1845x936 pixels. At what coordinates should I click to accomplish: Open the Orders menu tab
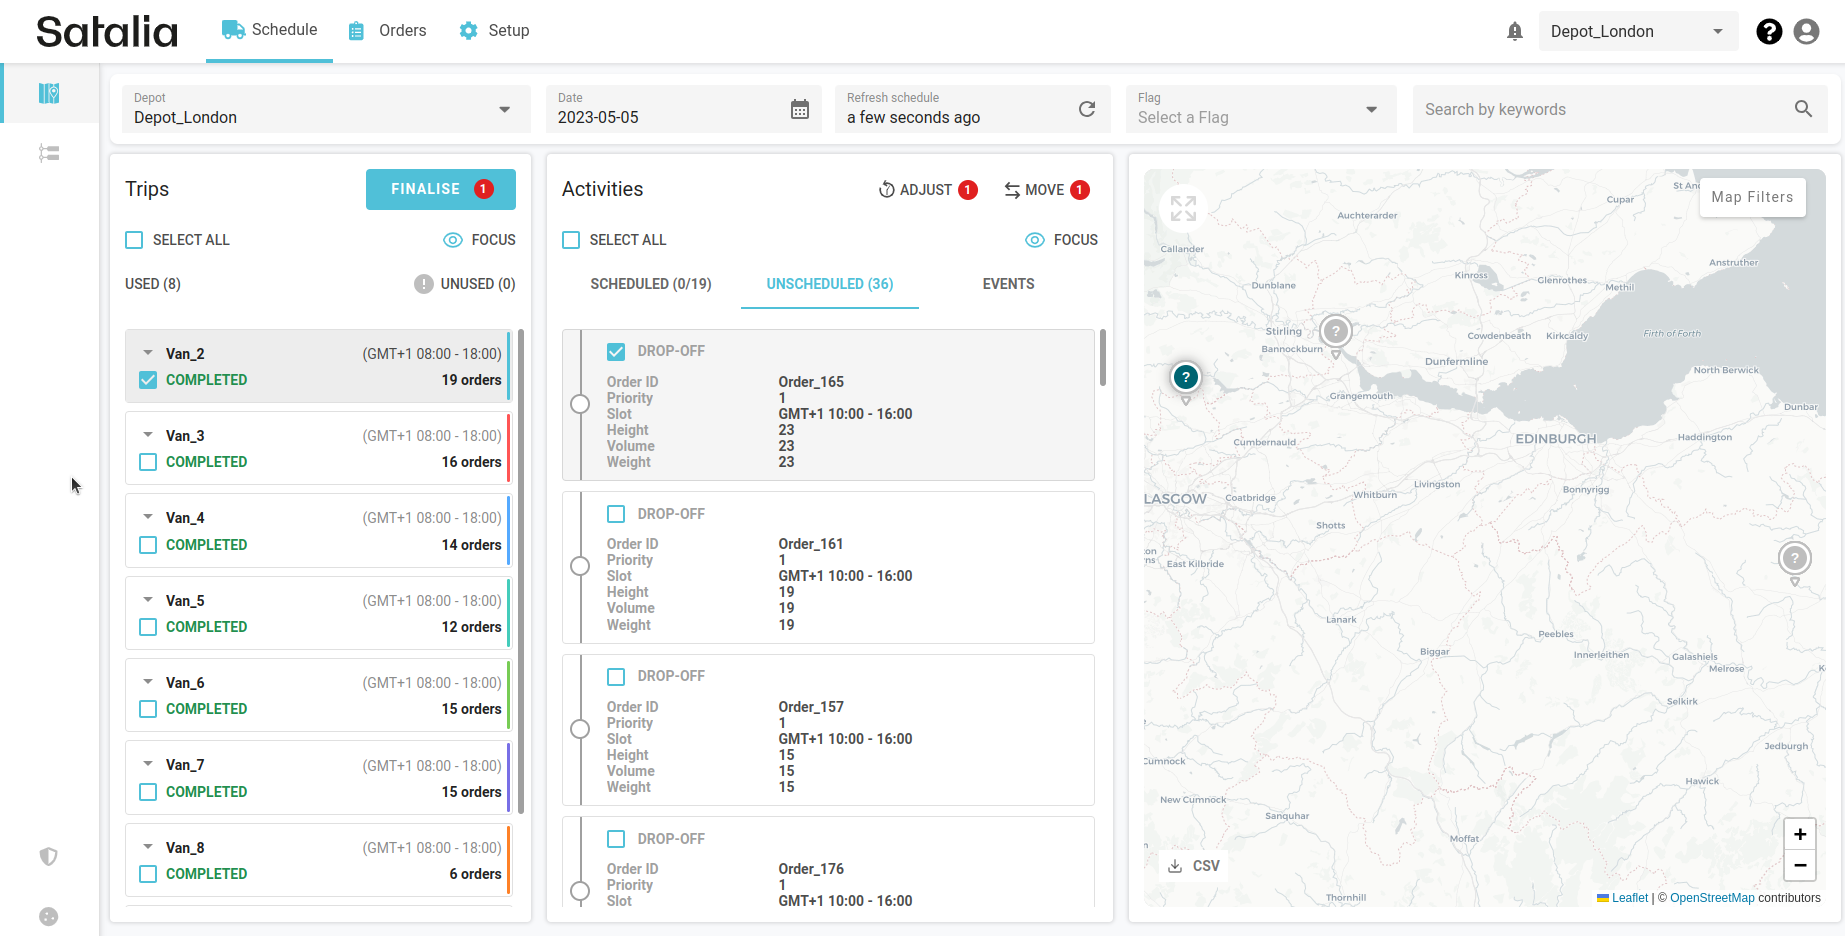click(x=388, y=31)
